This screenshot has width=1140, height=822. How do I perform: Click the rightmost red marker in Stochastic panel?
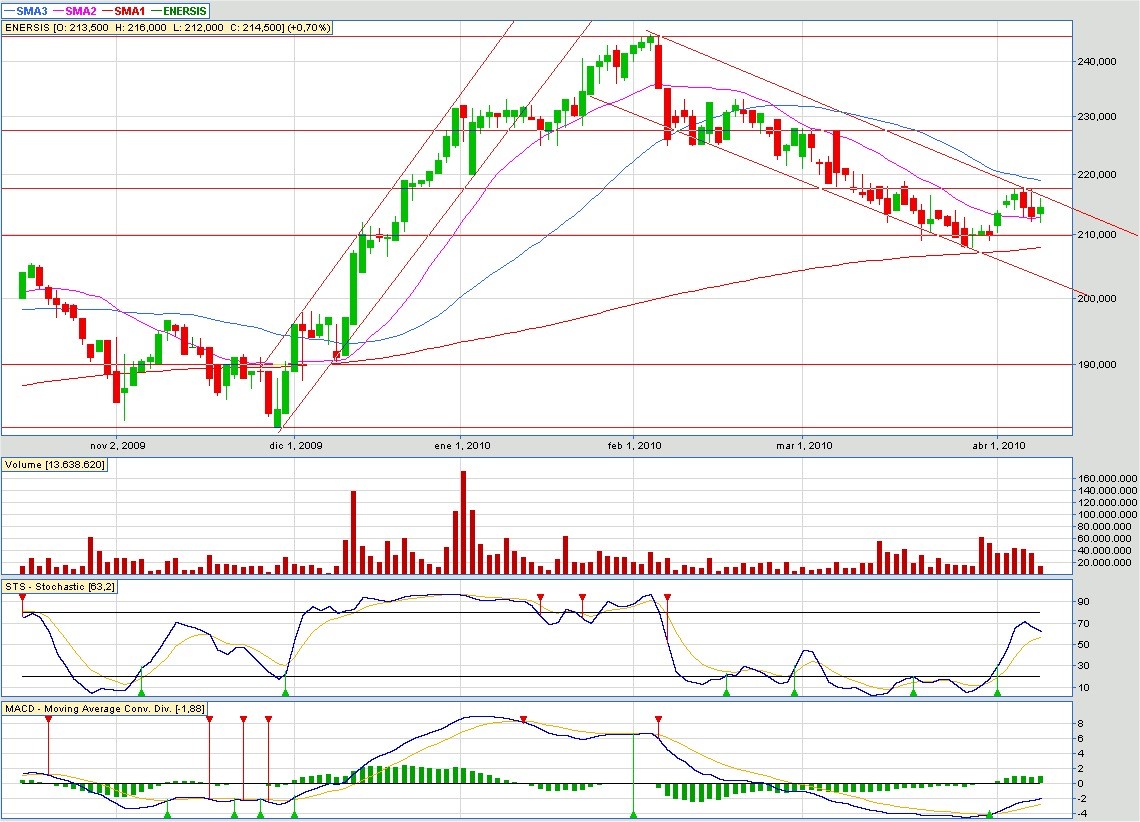click(667, 598)
